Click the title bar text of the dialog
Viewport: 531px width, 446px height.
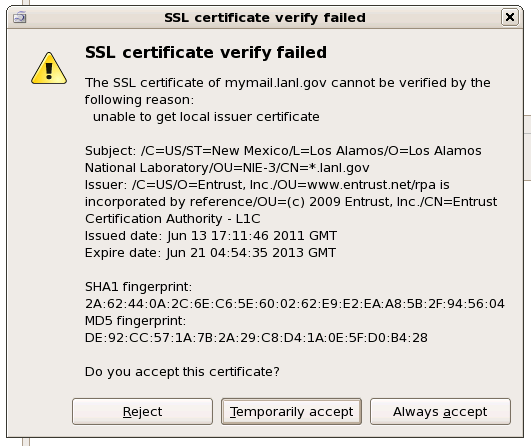pos(265,18)
